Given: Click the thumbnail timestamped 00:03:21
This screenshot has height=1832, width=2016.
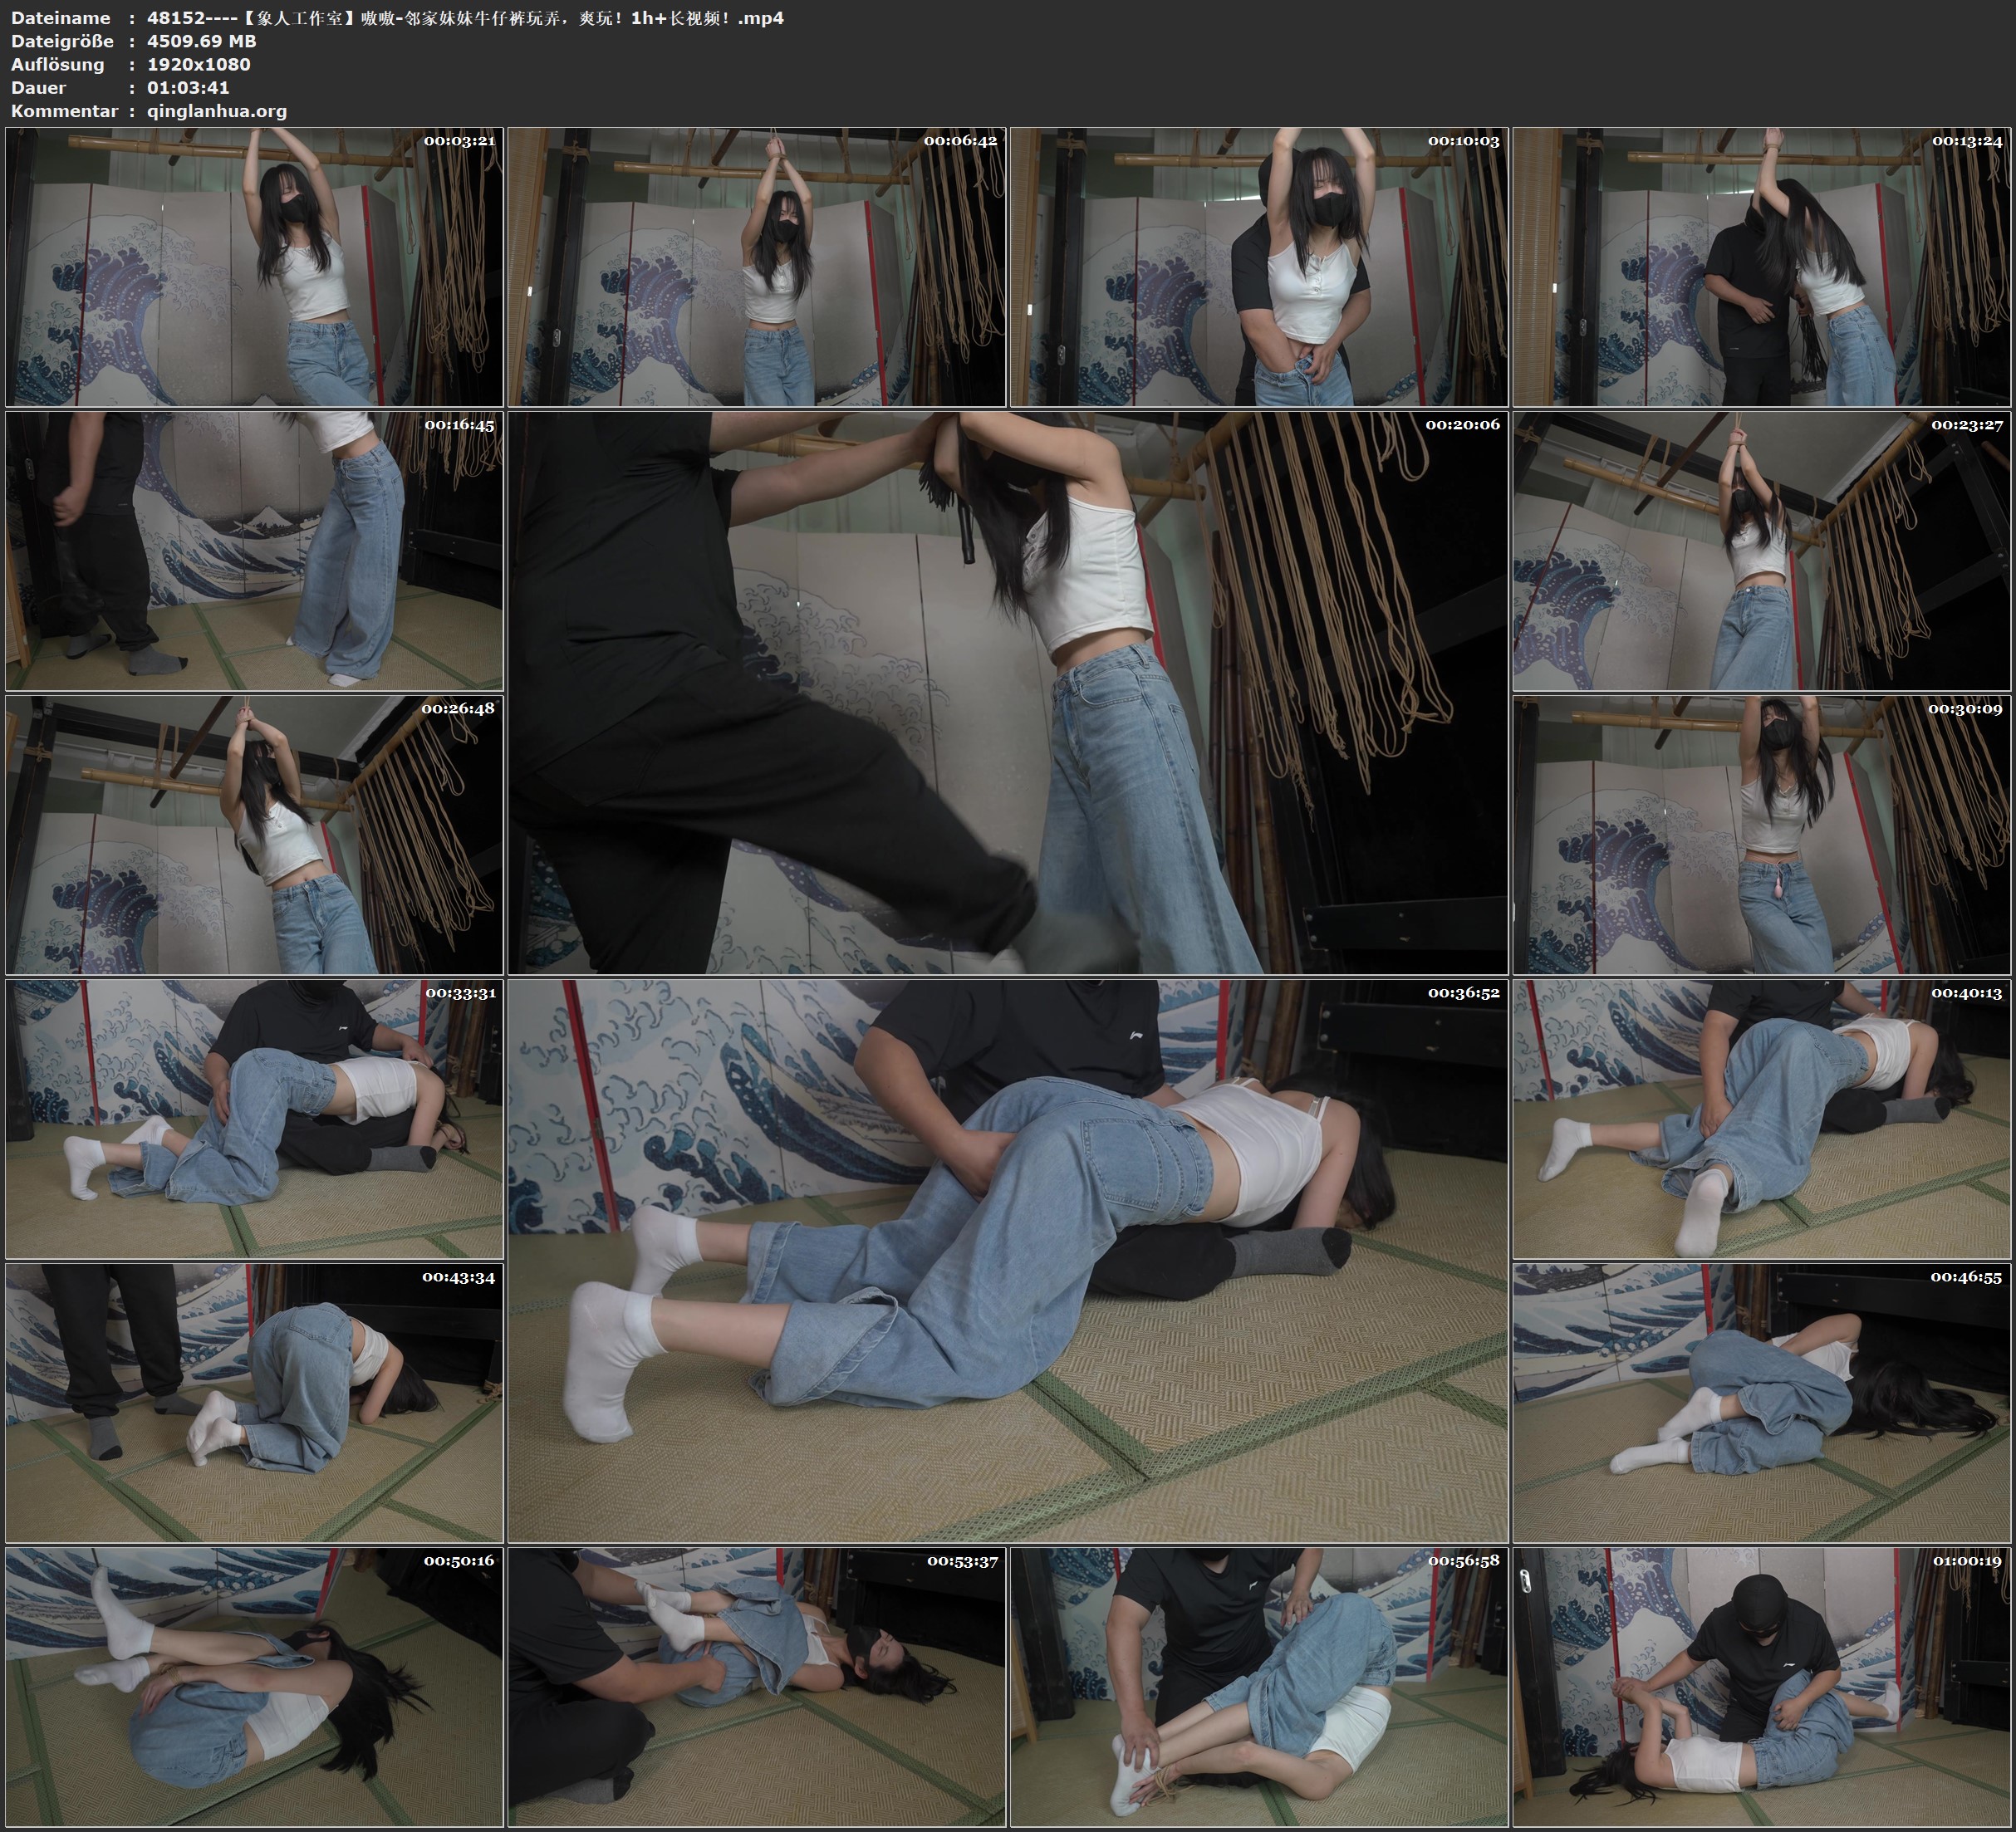Looking at the screenshot, I should click(254, 266).
